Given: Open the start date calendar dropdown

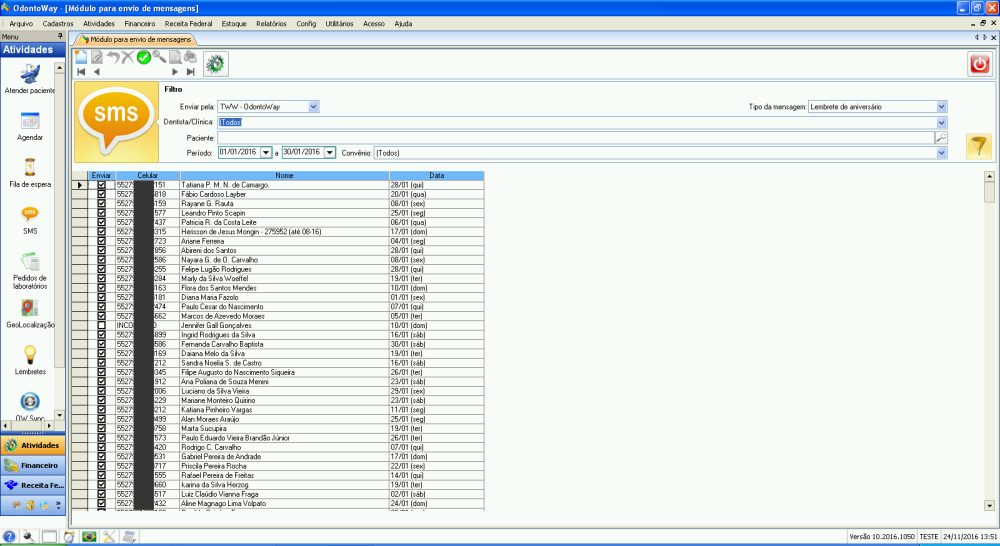Looking at the screenshot, I should 266,152.
